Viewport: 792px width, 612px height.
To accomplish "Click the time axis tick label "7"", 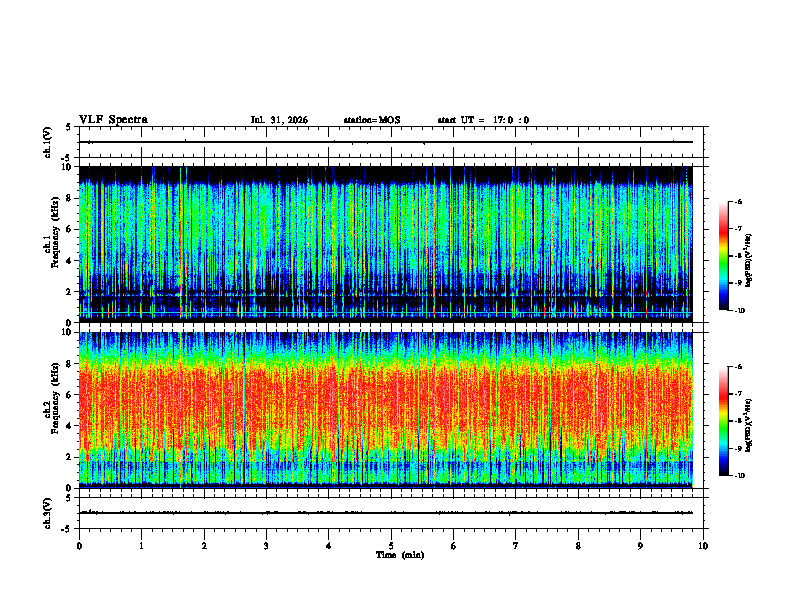I will point(516,546).
